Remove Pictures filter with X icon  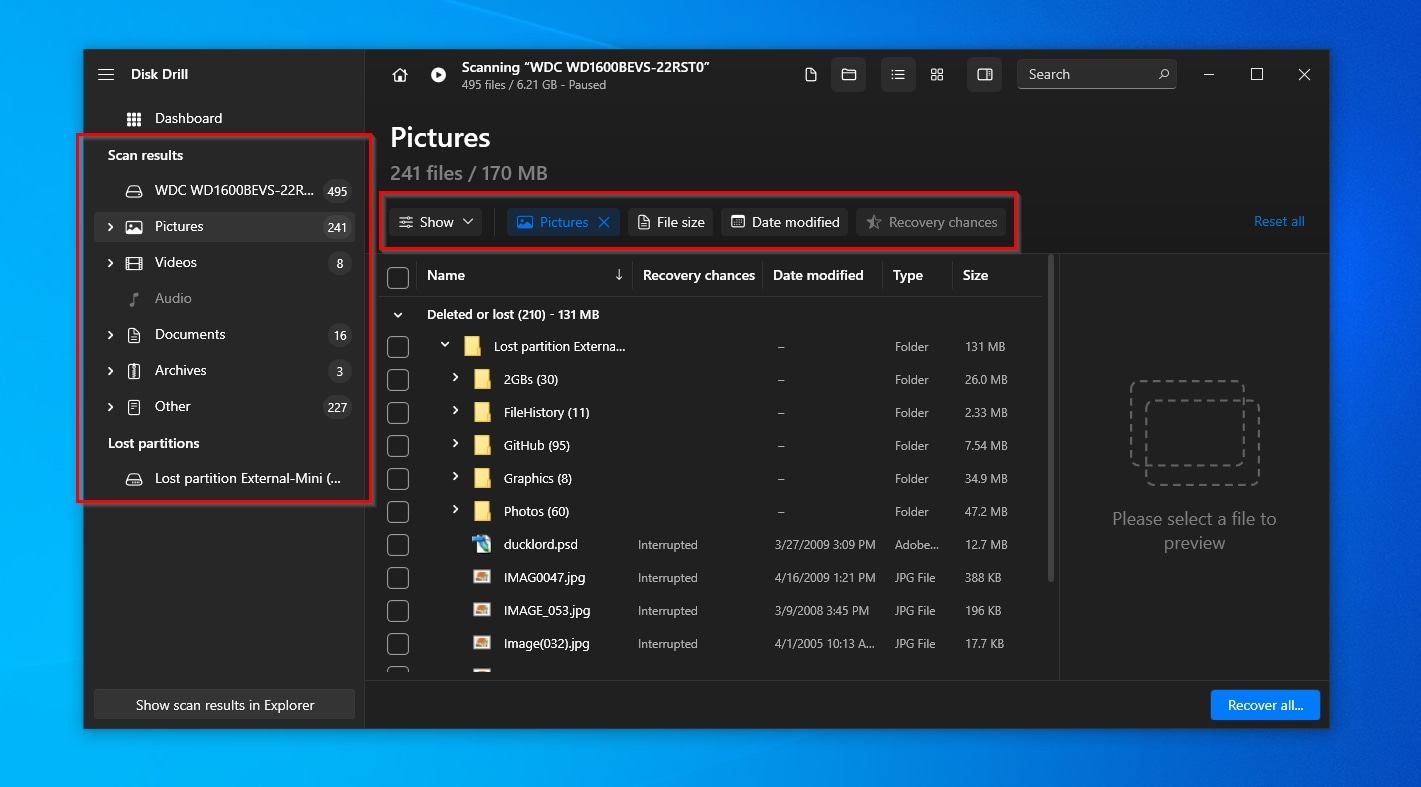[604, 222]
